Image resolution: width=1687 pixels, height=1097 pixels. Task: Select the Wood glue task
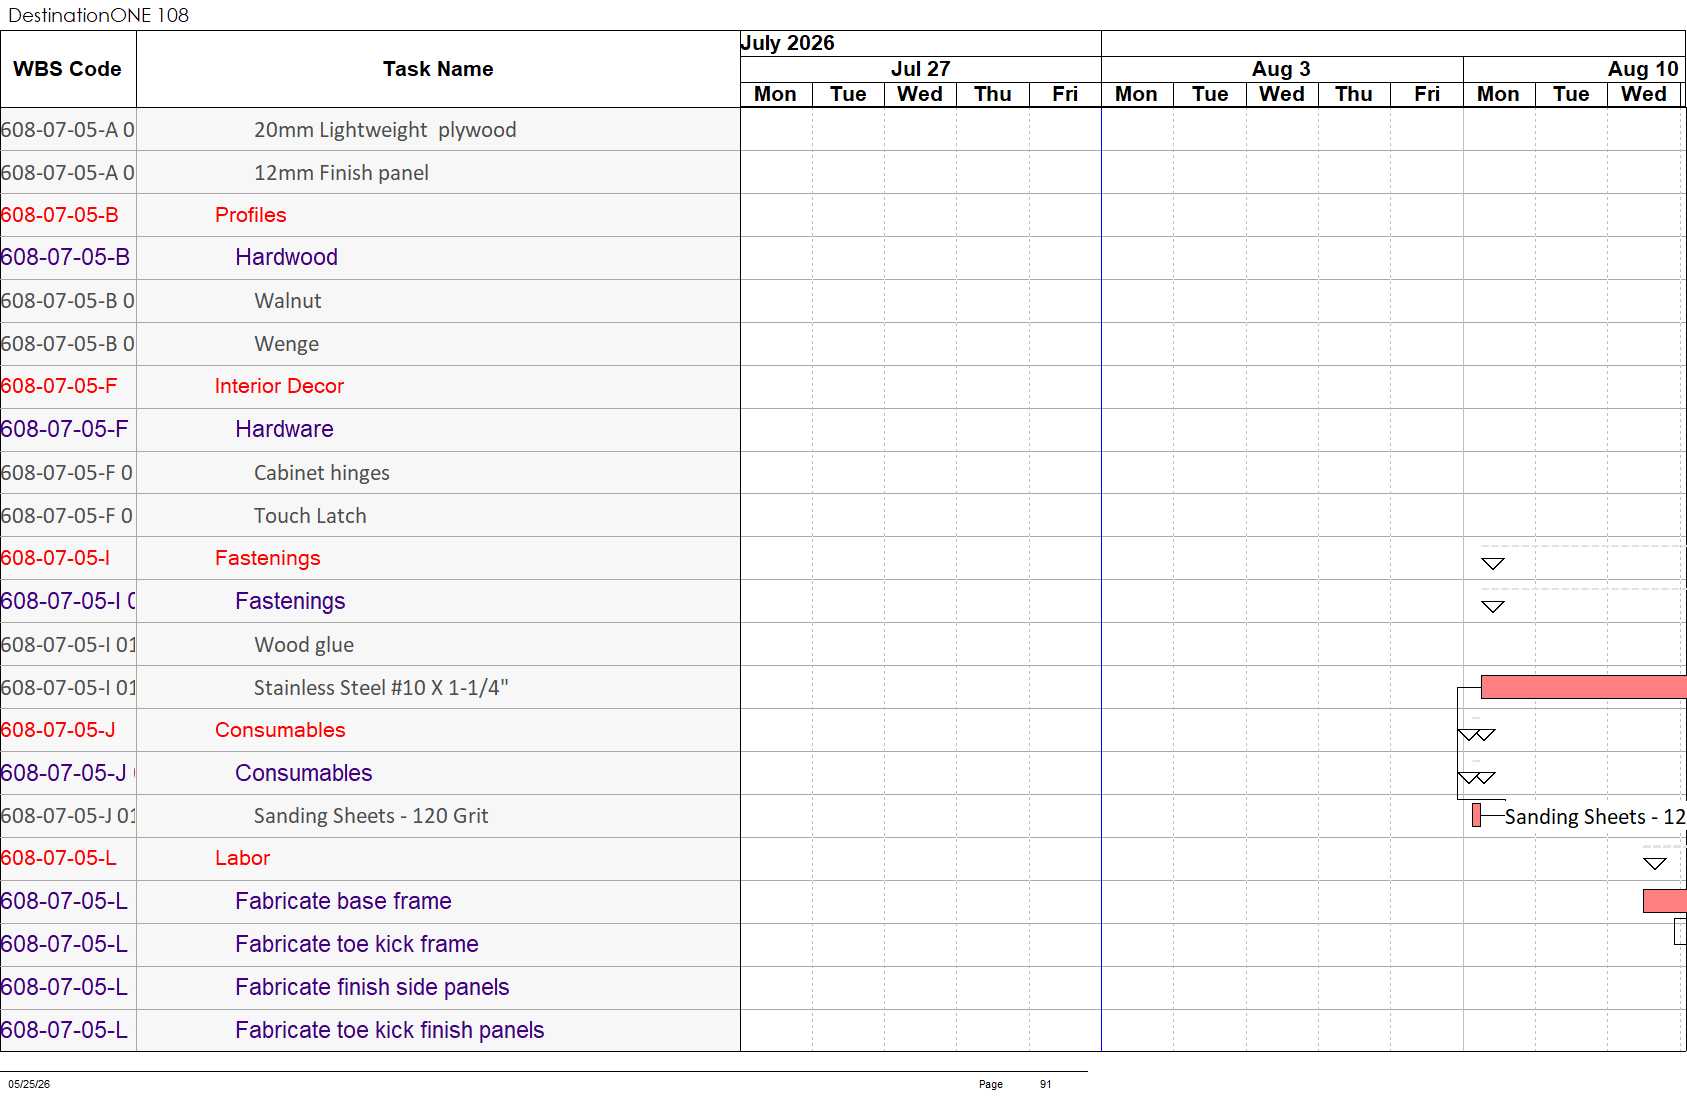click(304, 645)
